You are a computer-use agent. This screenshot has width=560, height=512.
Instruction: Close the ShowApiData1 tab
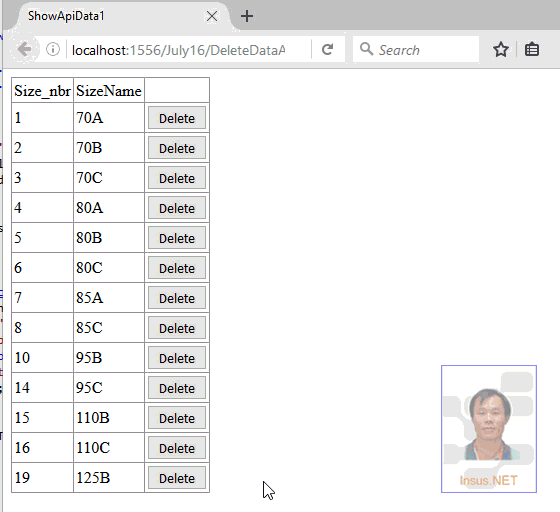(212, 16)
